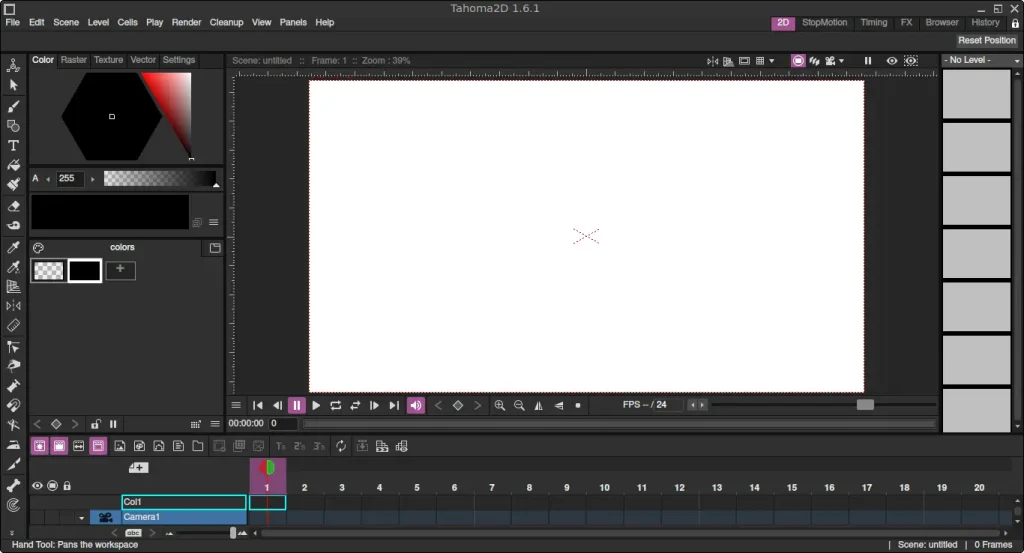Open the style editor hamburger menu

[x=214, y=223]
